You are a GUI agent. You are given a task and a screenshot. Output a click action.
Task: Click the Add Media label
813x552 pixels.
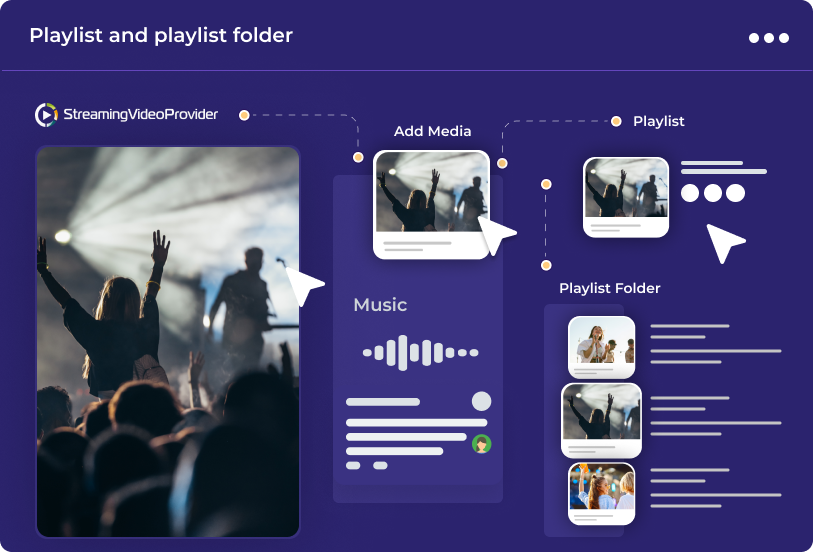pyautogui.click(x=432, y=131)
